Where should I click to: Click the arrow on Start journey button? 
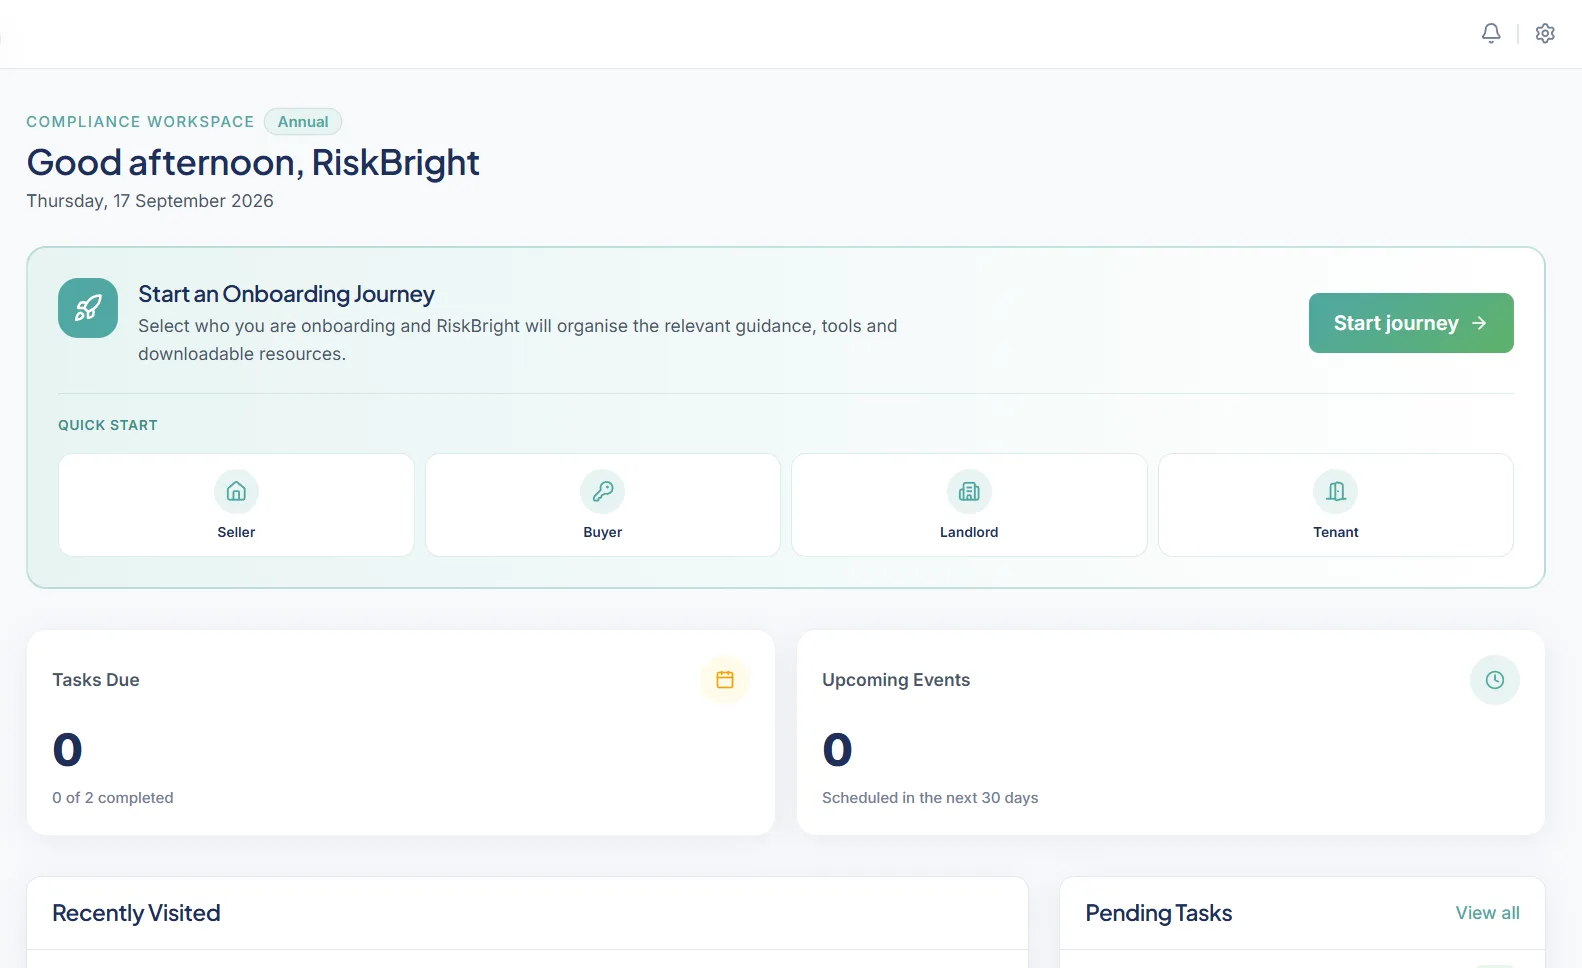(x=1480, y=323)
